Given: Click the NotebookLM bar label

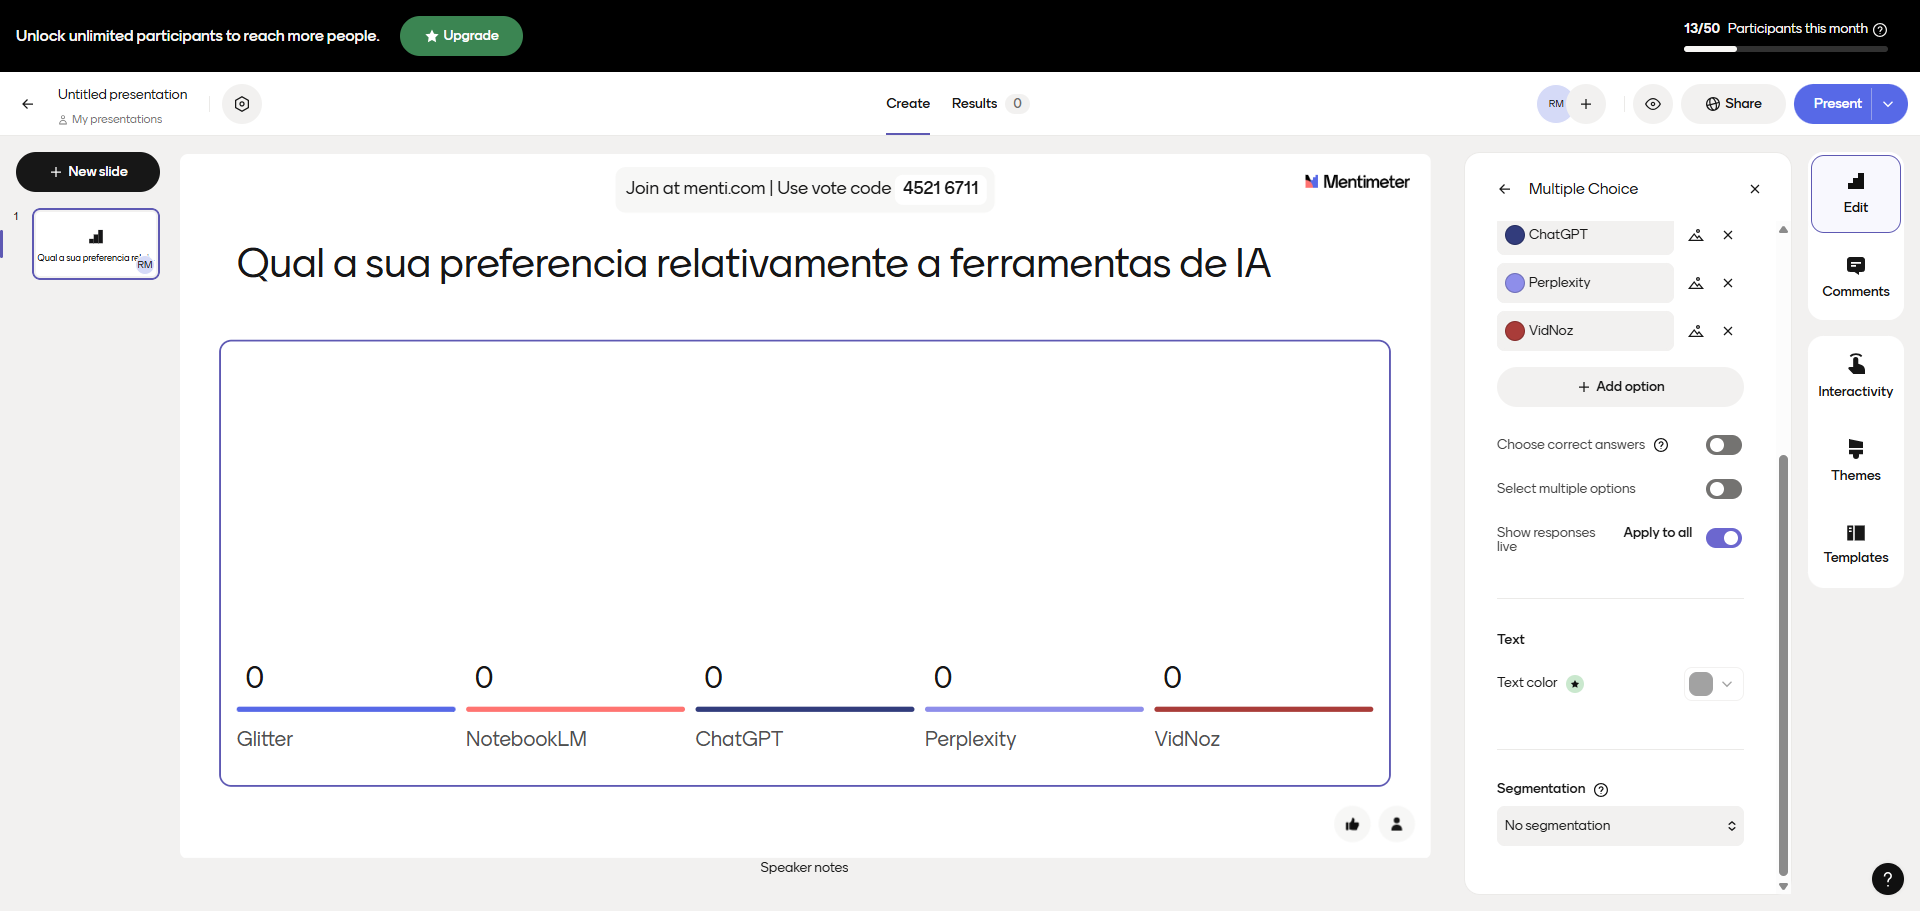Looking at the screenshot, I should click(x=526, y=739).
